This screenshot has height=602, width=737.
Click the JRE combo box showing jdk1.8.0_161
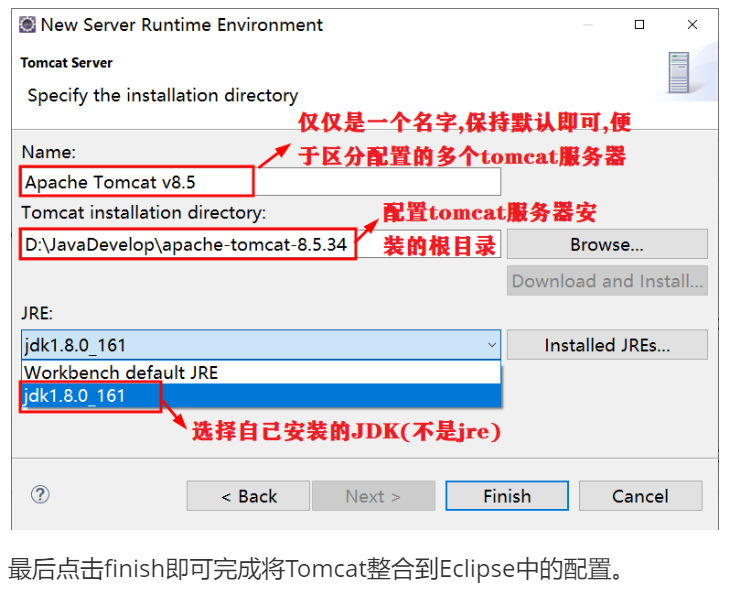coord(261,345)
